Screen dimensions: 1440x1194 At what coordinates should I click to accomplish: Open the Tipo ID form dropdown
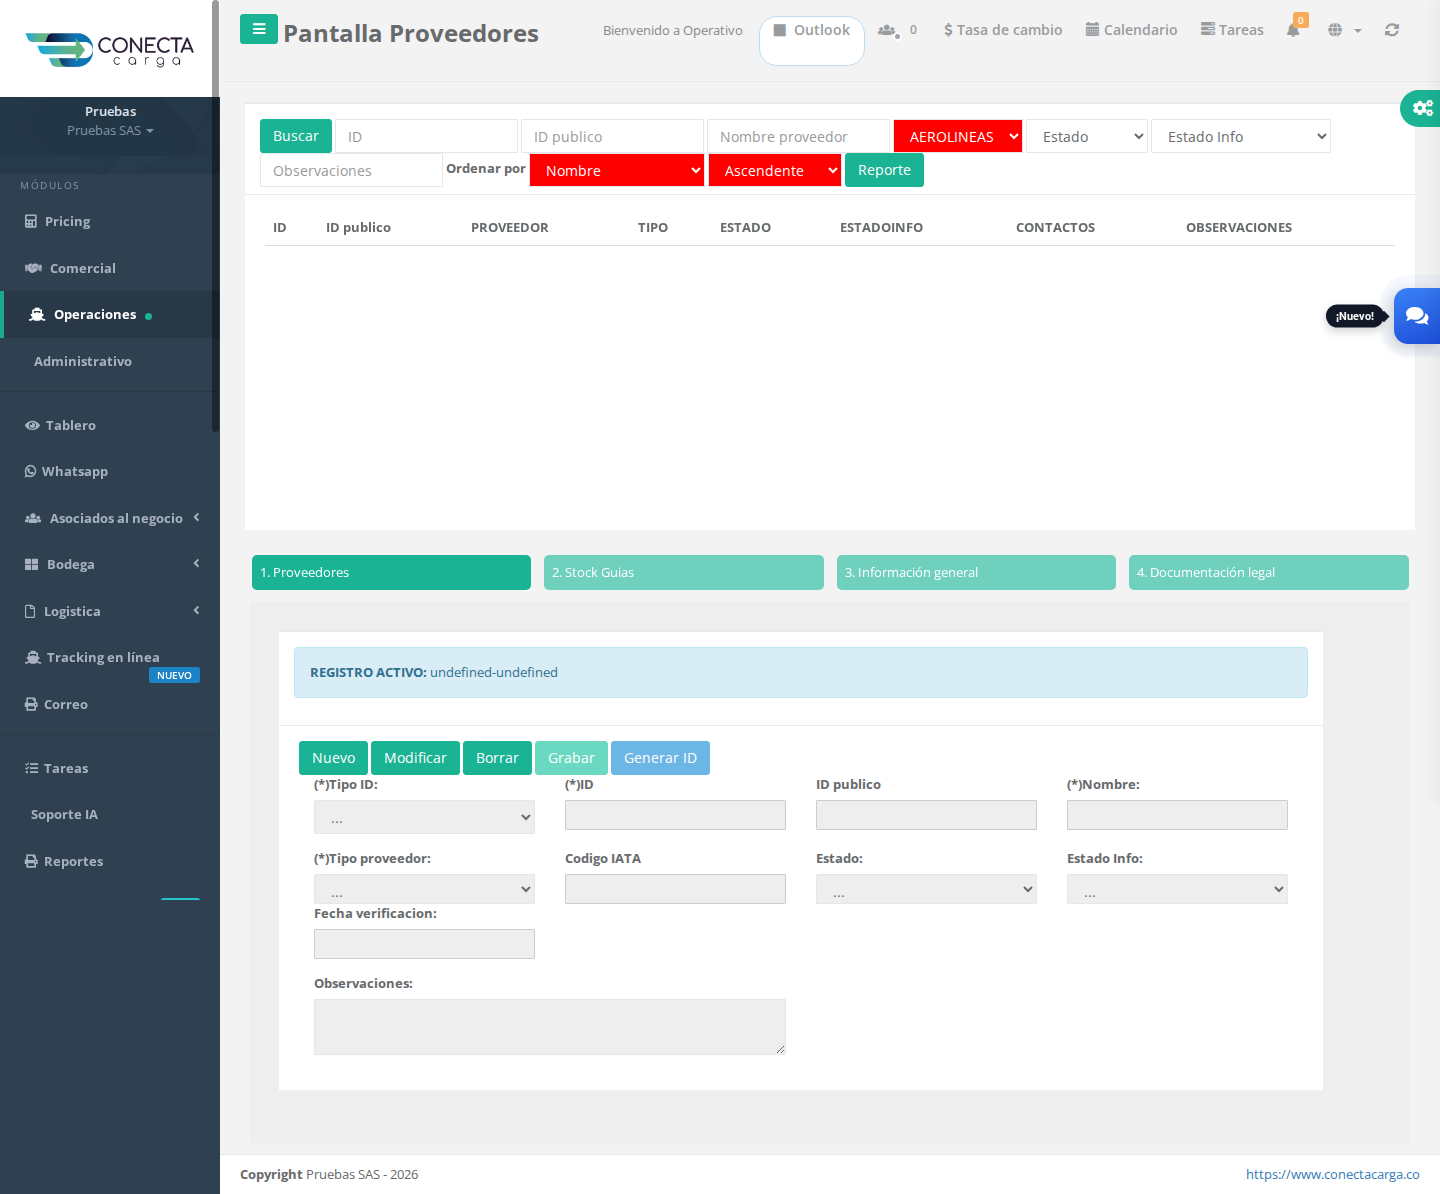424,817
